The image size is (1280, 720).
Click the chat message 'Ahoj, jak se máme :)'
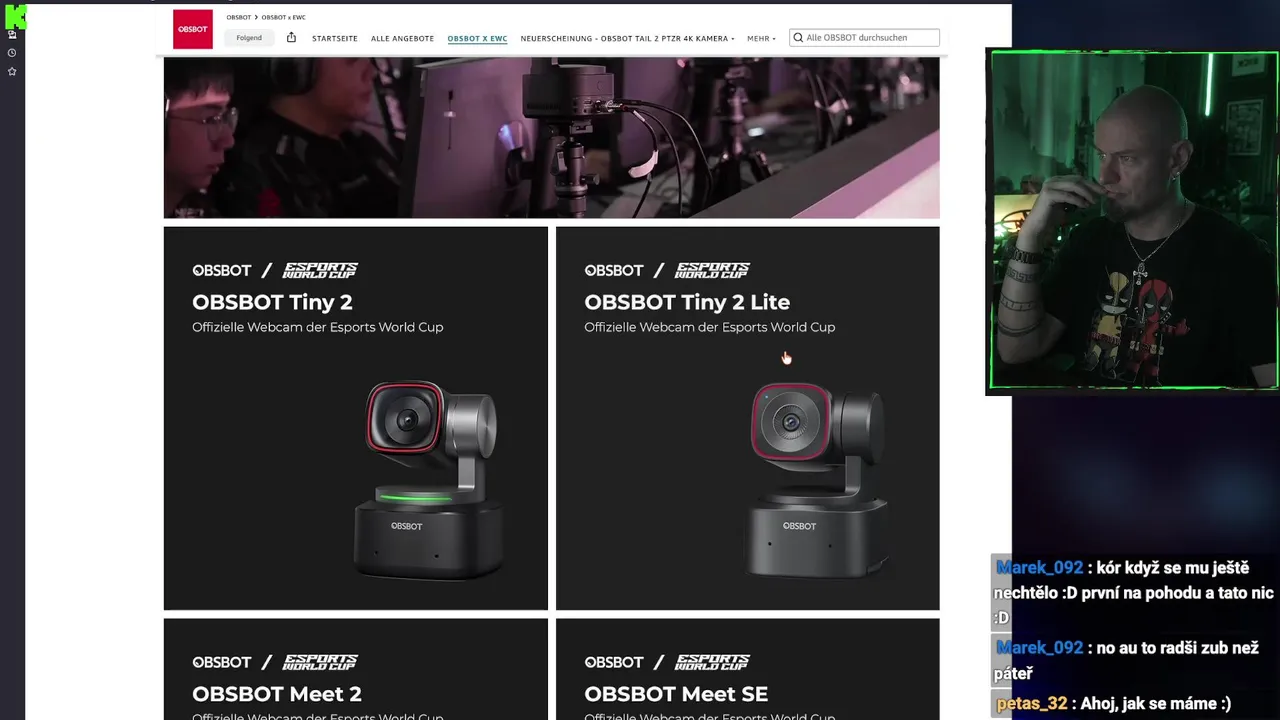click(1156, 703)
